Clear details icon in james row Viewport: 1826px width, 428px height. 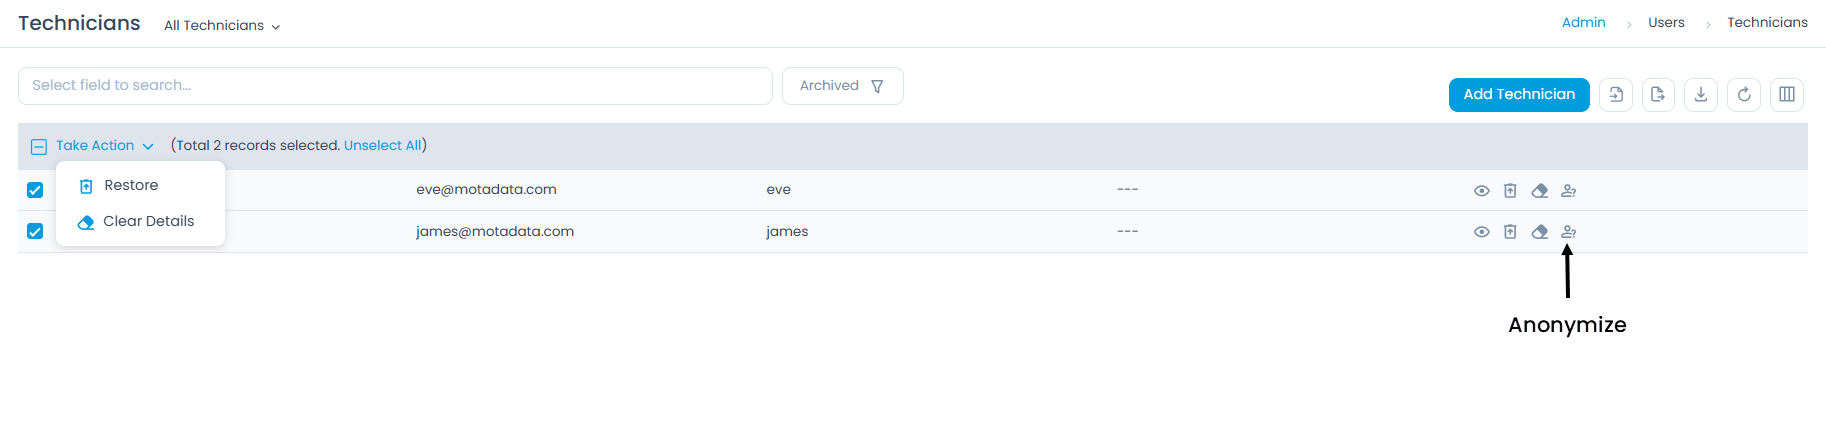[1540, 232]
